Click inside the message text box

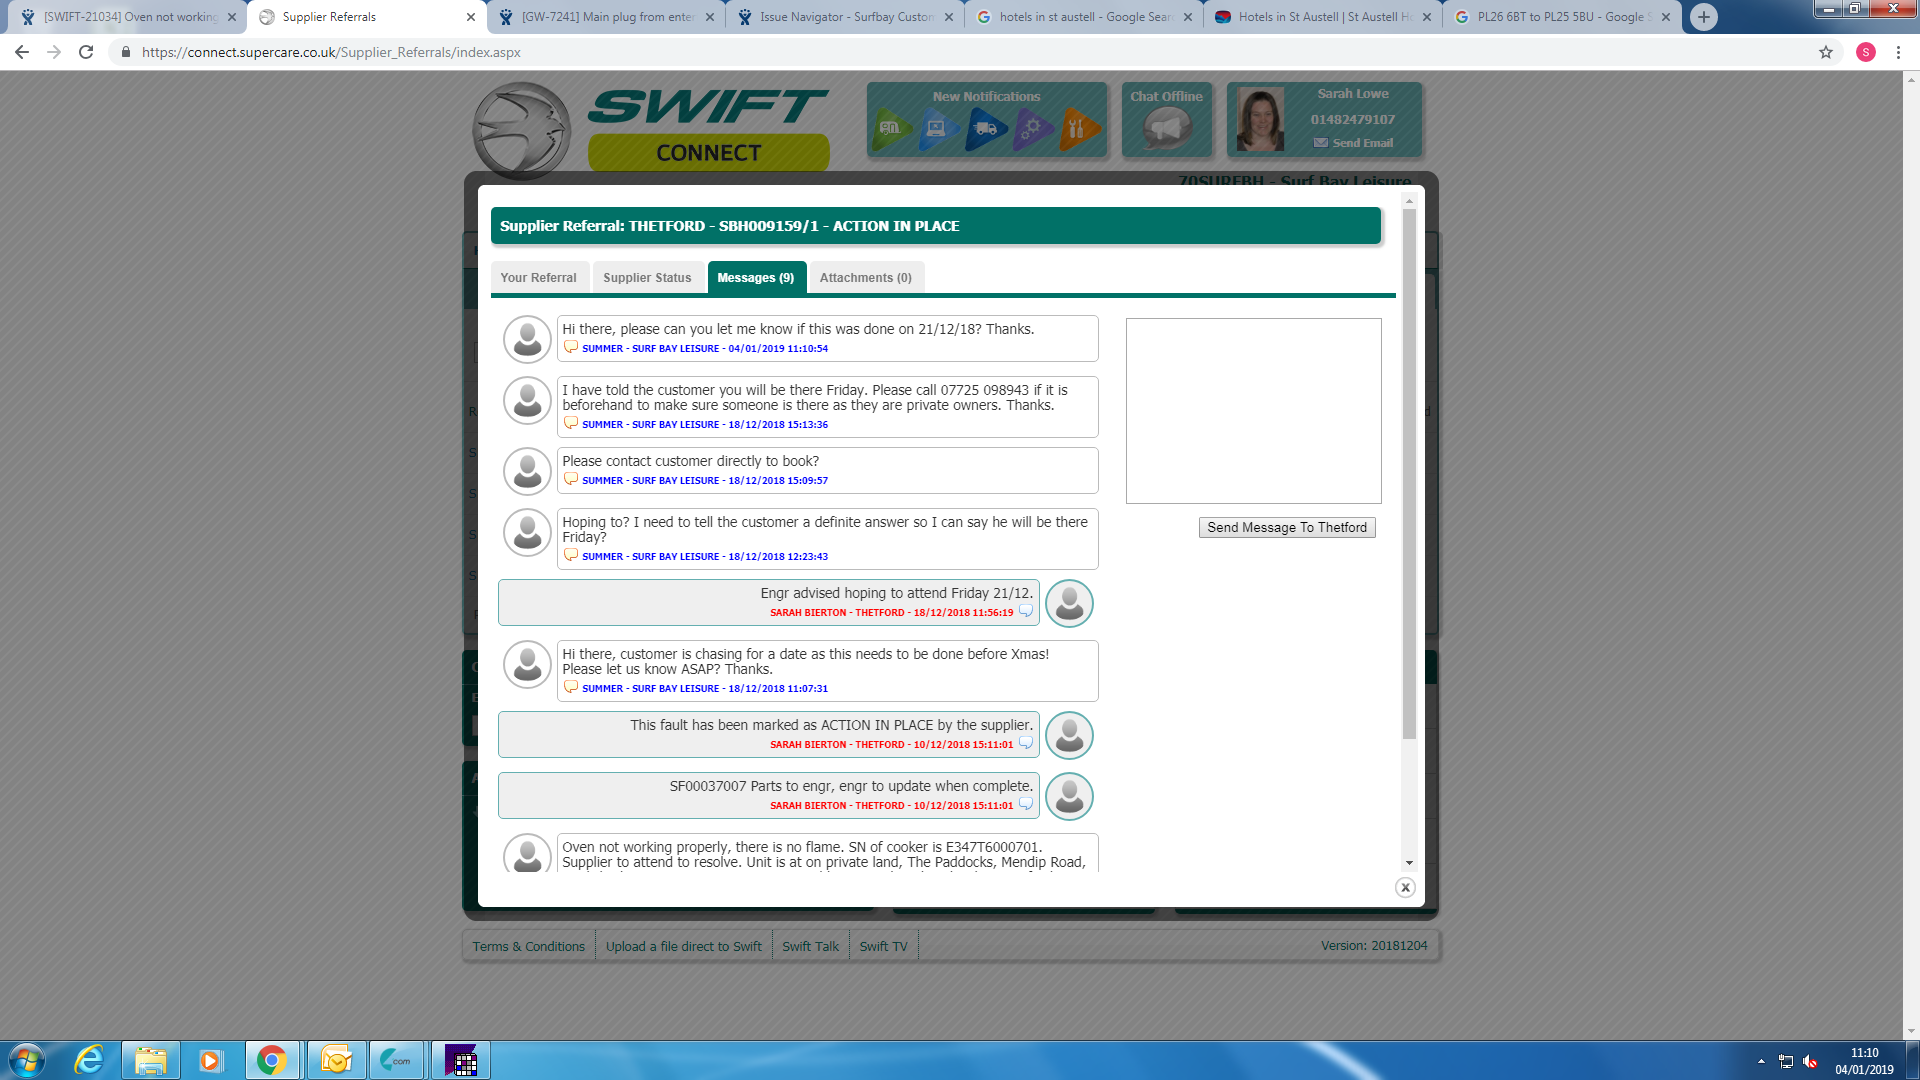pos(1253,411)
